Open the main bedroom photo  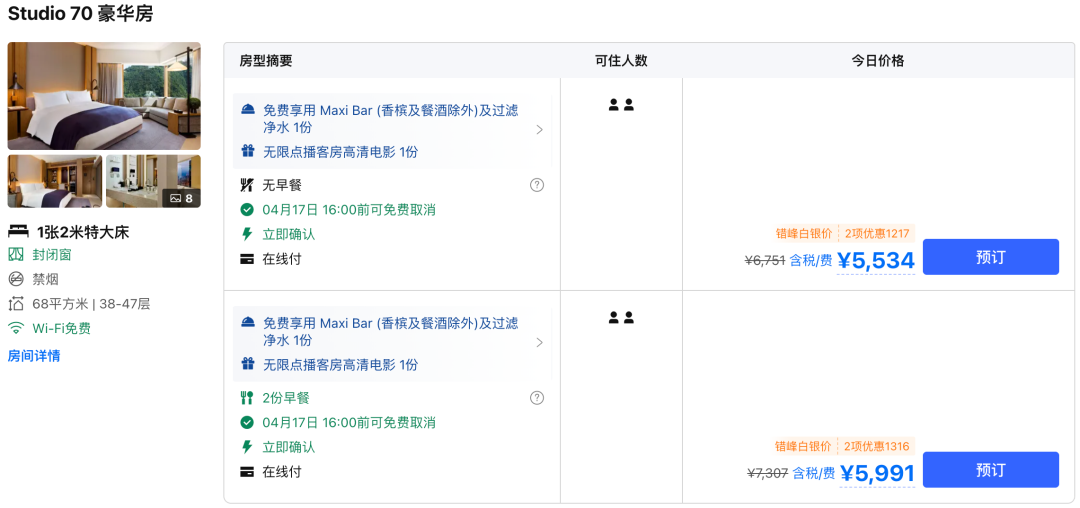click(104, 96)
